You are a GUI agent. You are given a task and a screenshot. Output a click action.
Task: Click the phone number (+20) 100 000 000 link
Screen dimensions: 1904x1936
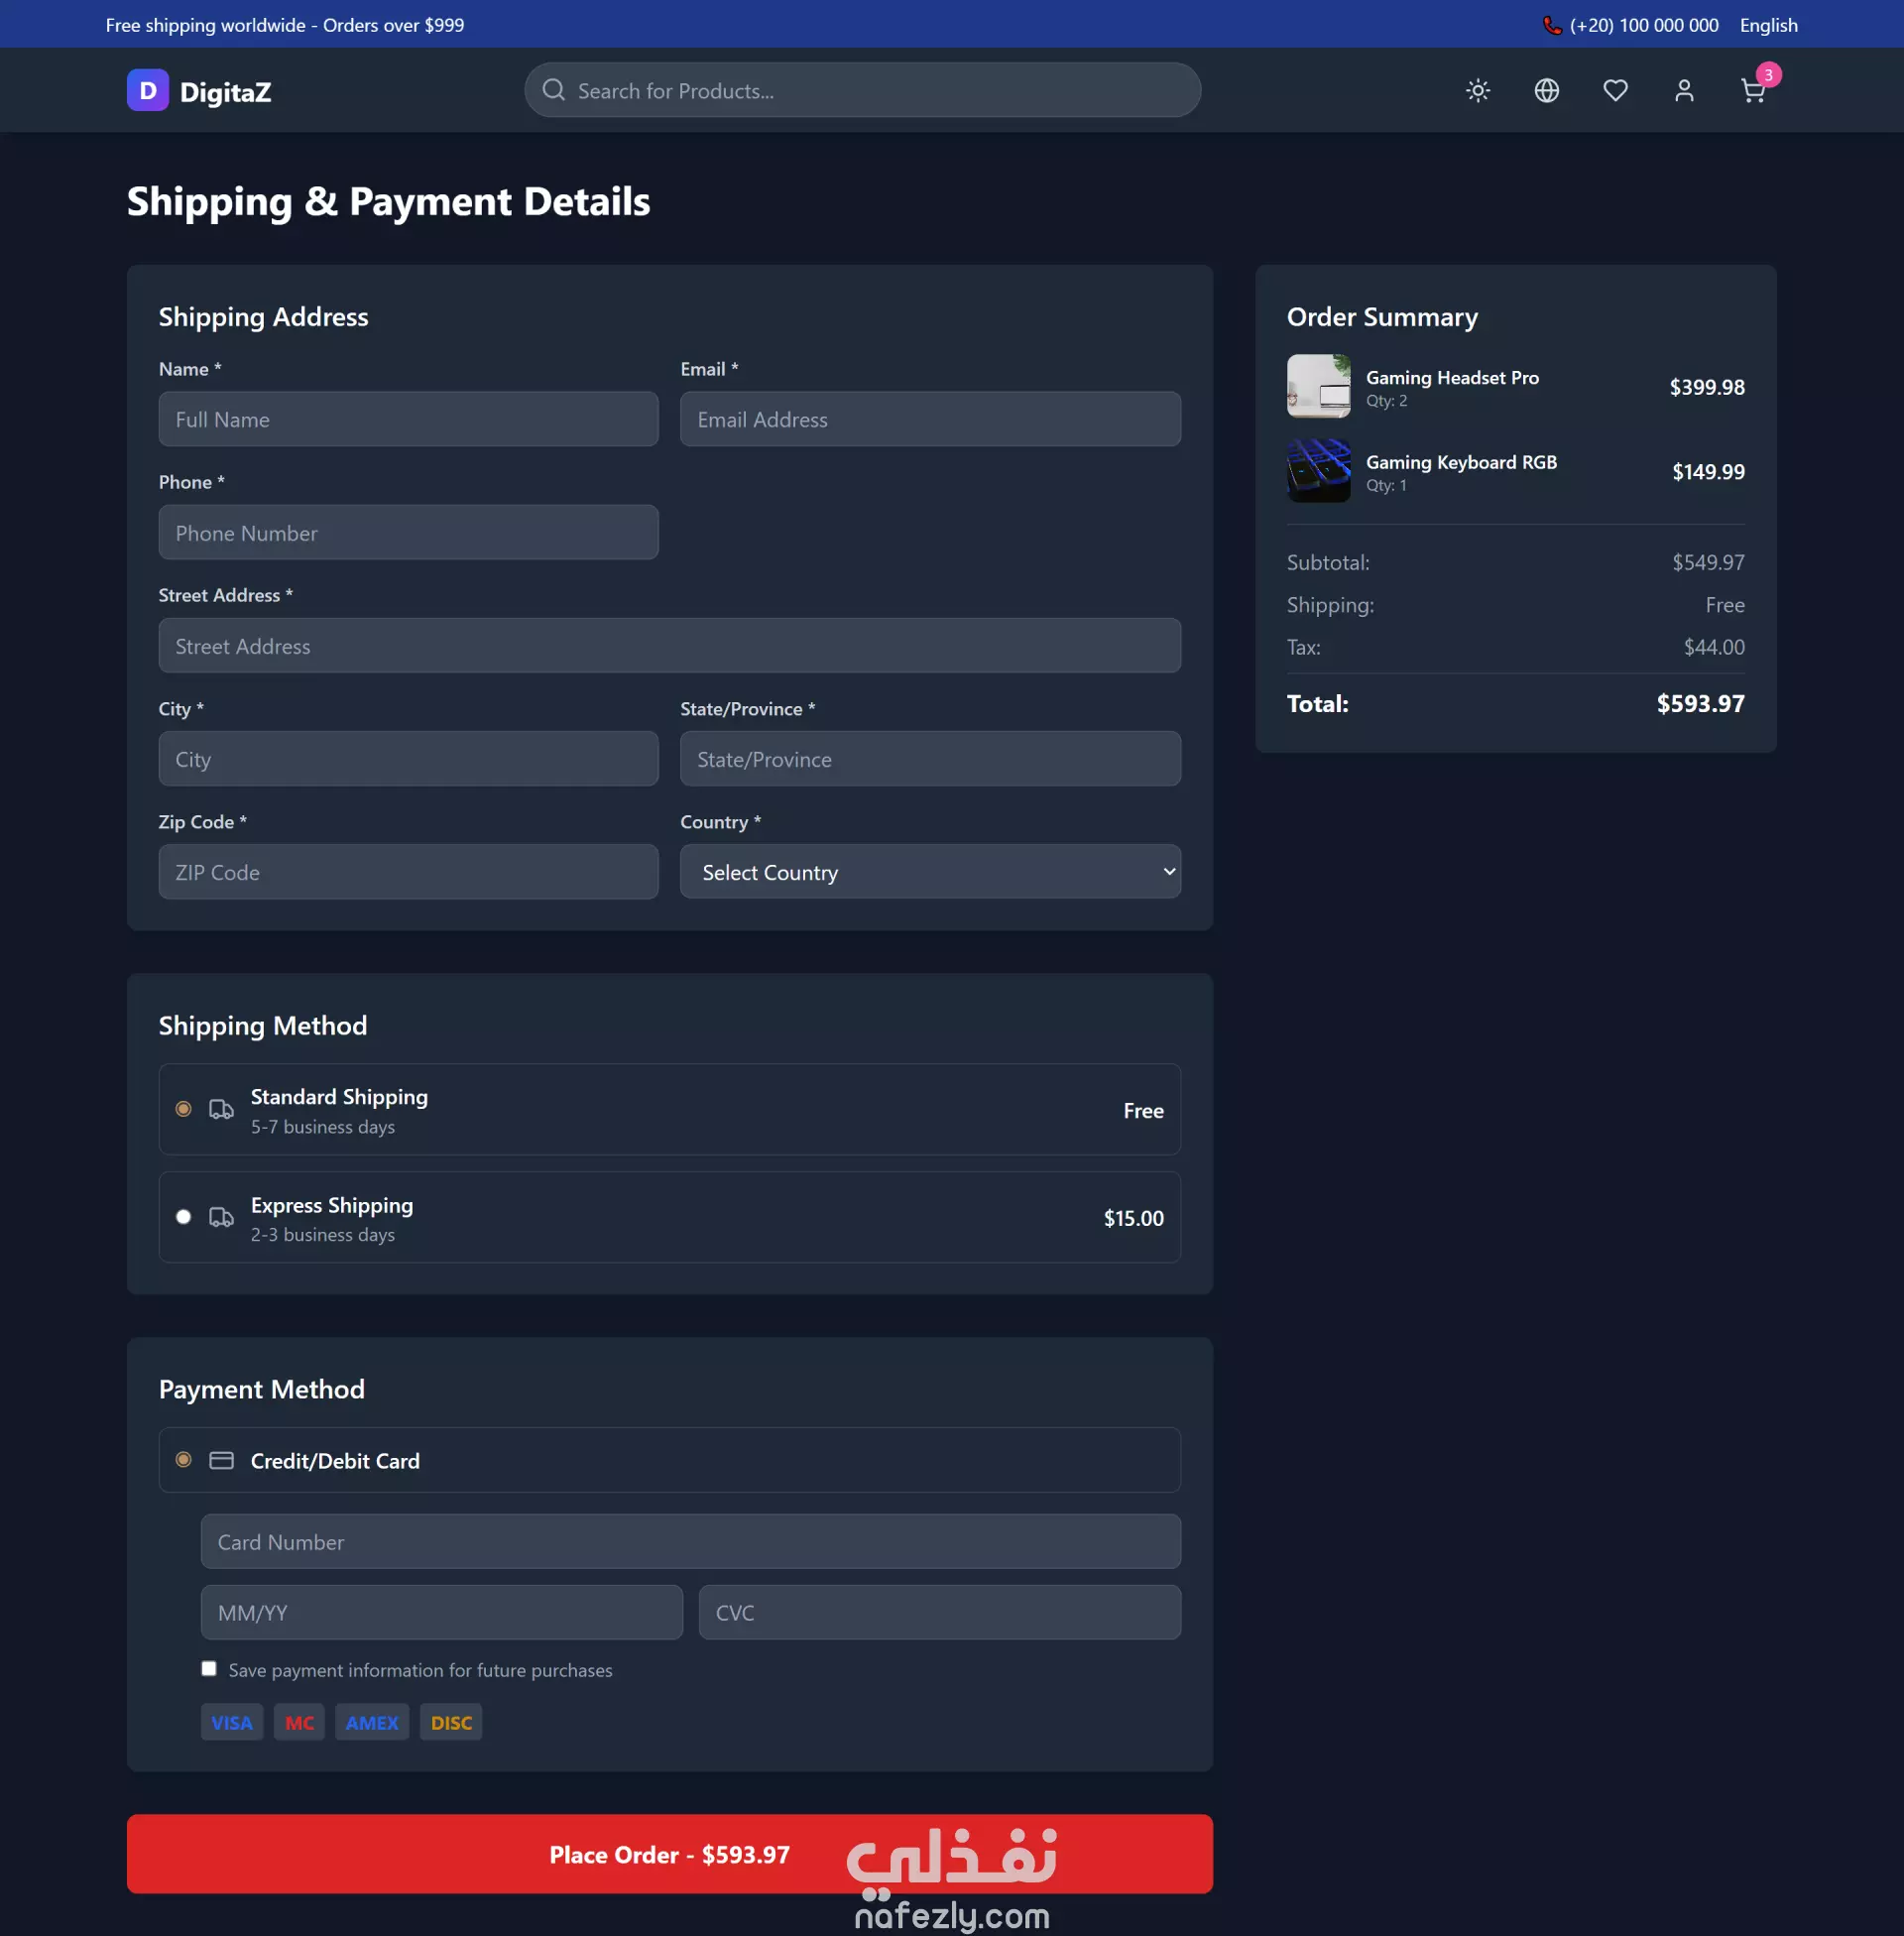1643,26
